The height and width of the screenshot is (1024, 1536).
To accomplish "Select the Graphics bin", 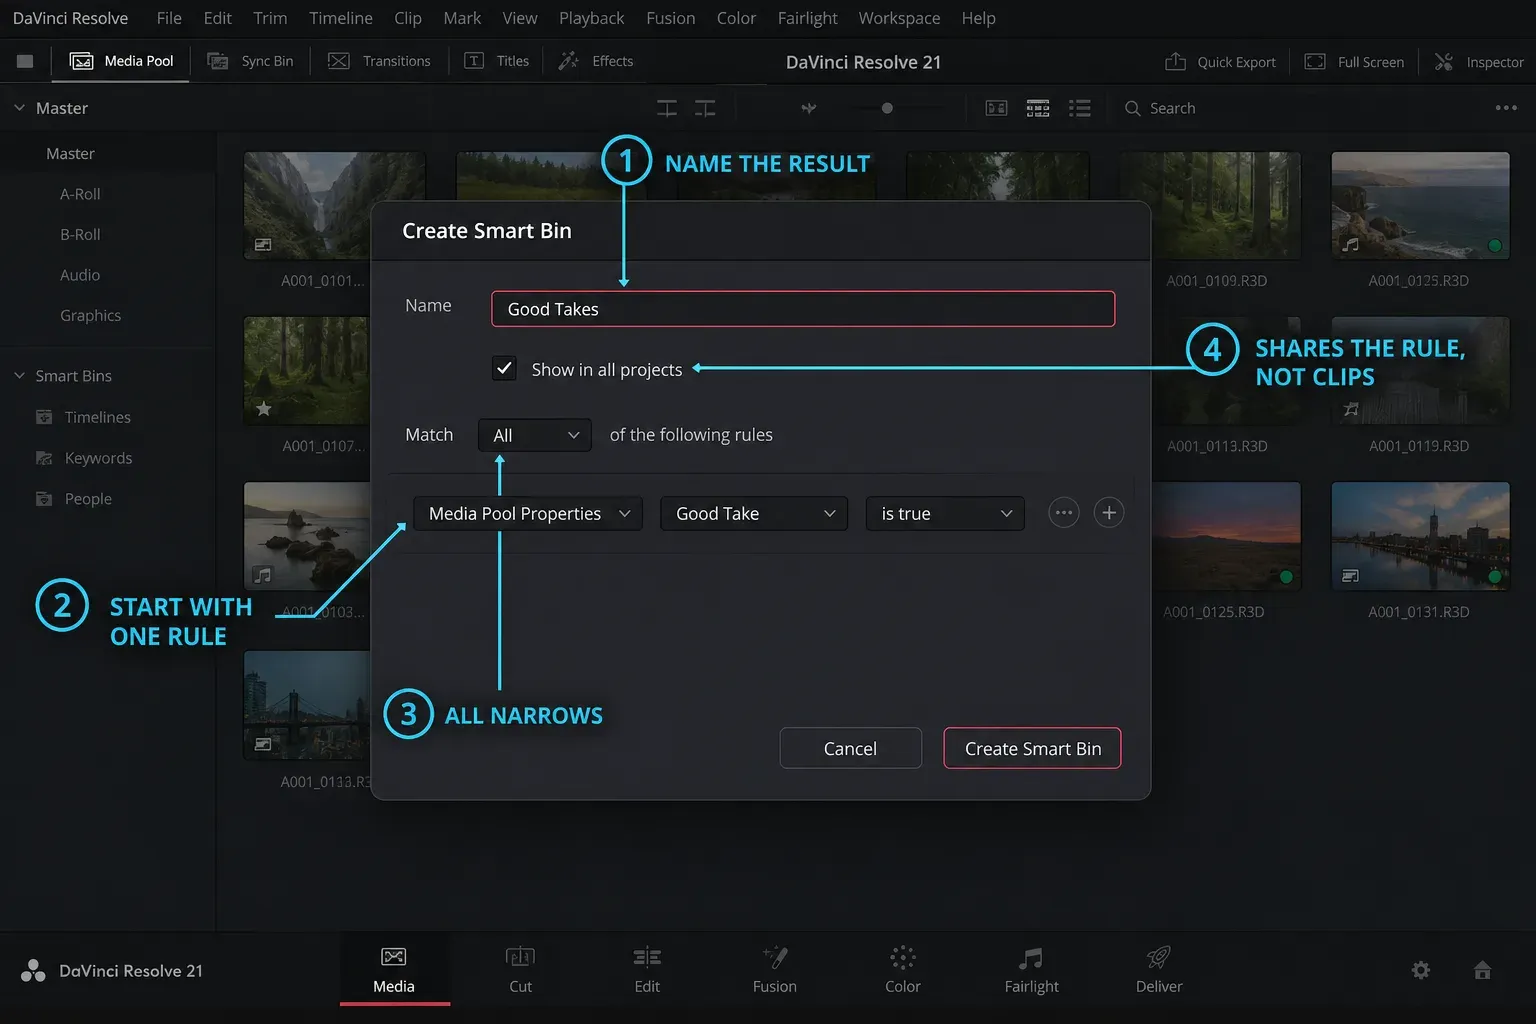I will [x=90, y=315].
